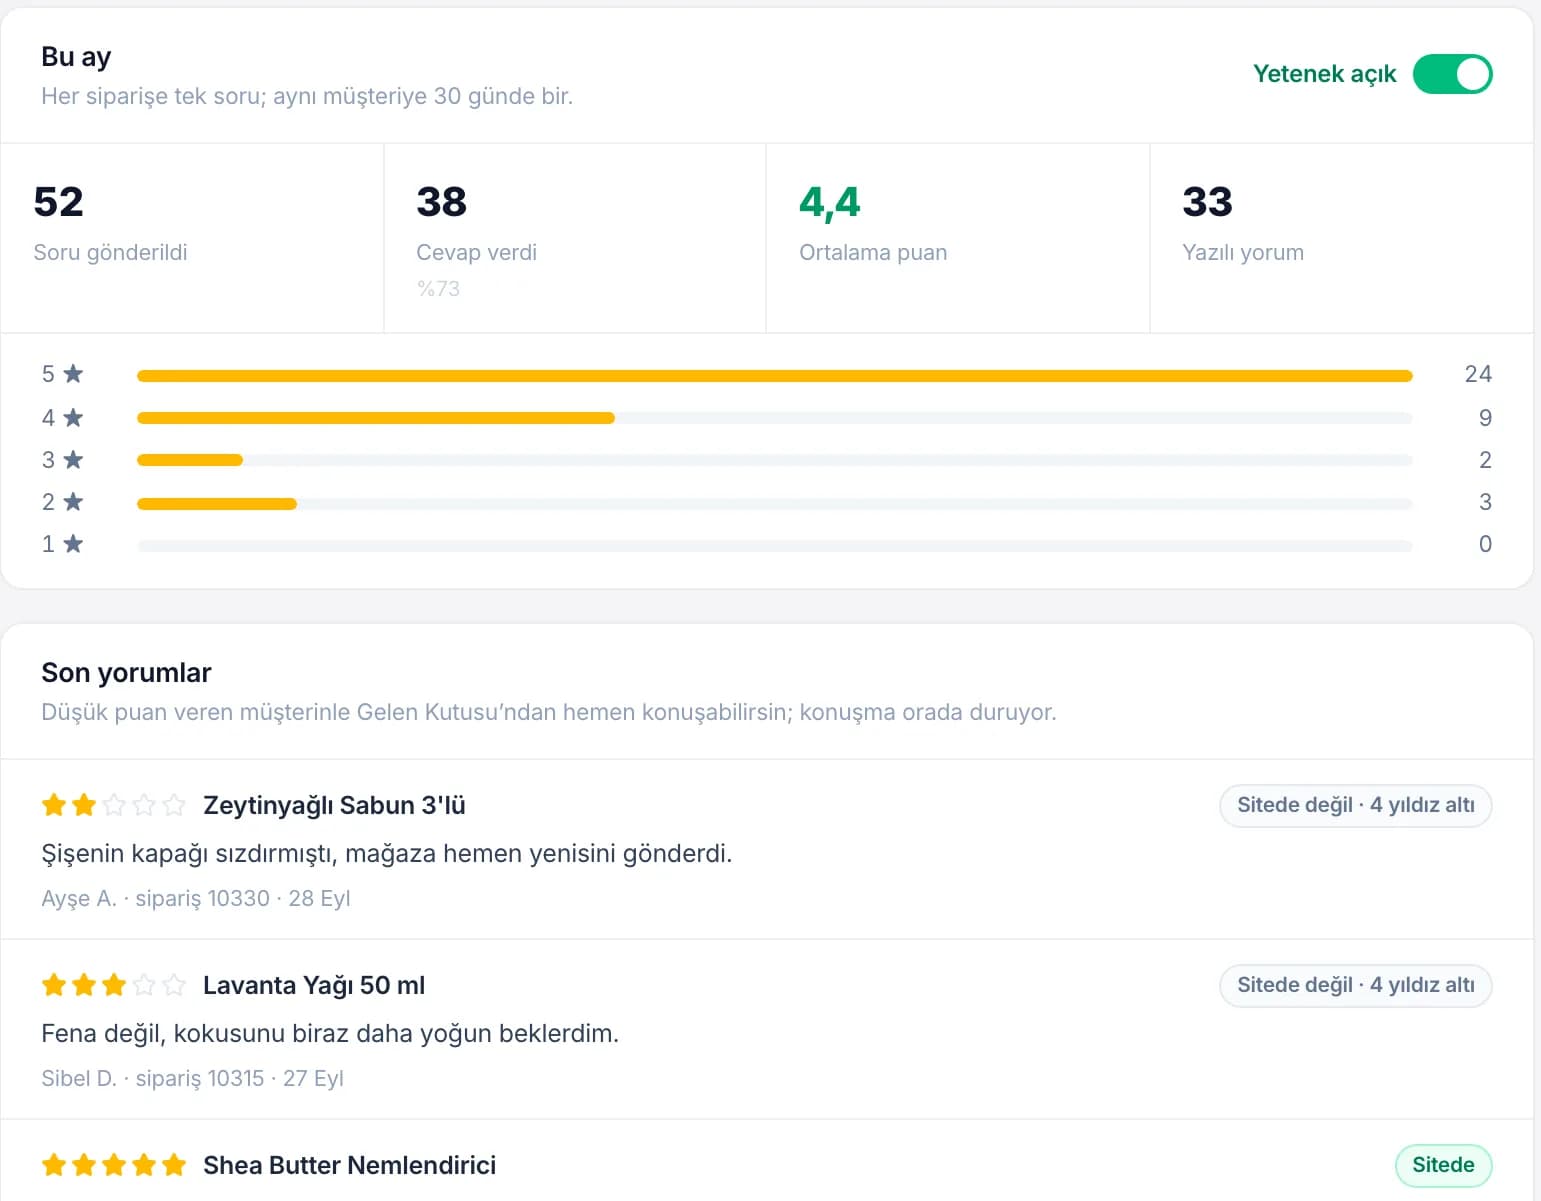Click the 5-star rating progress bar

pos(775,376)
